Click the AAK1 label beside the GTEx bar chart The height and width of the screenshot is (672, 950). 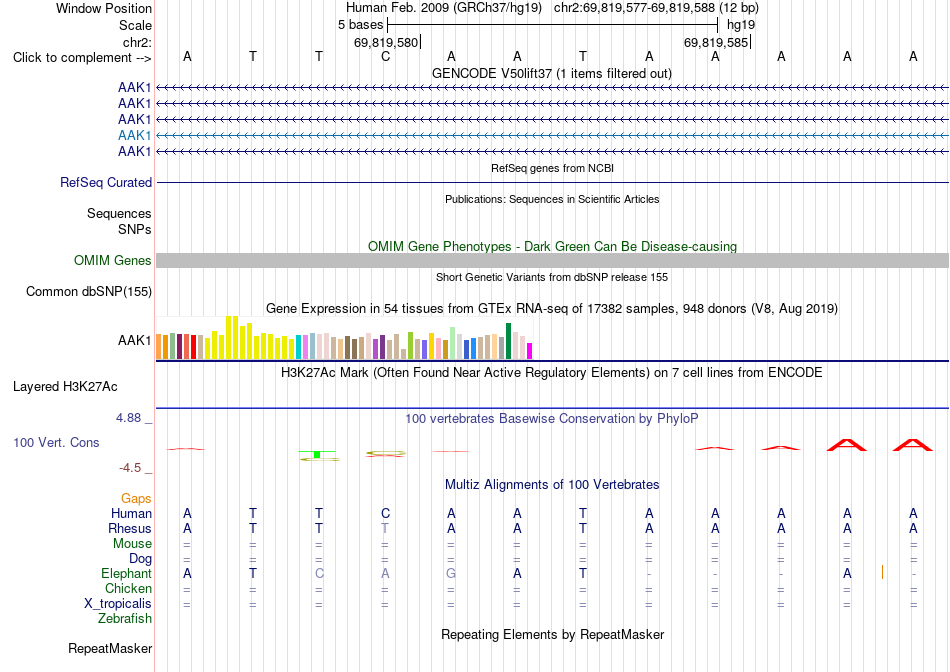pyautogui.click(x=135, y=341)
